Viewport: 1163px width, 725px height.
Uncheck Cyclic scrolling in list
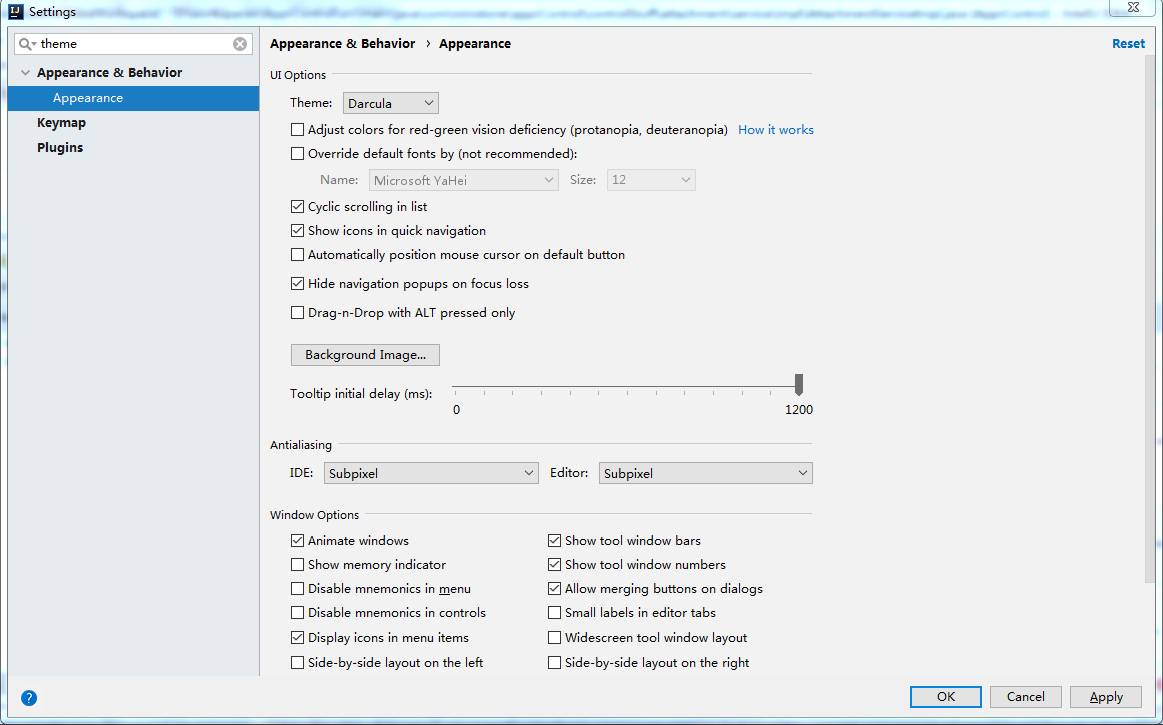pos(297,206)
